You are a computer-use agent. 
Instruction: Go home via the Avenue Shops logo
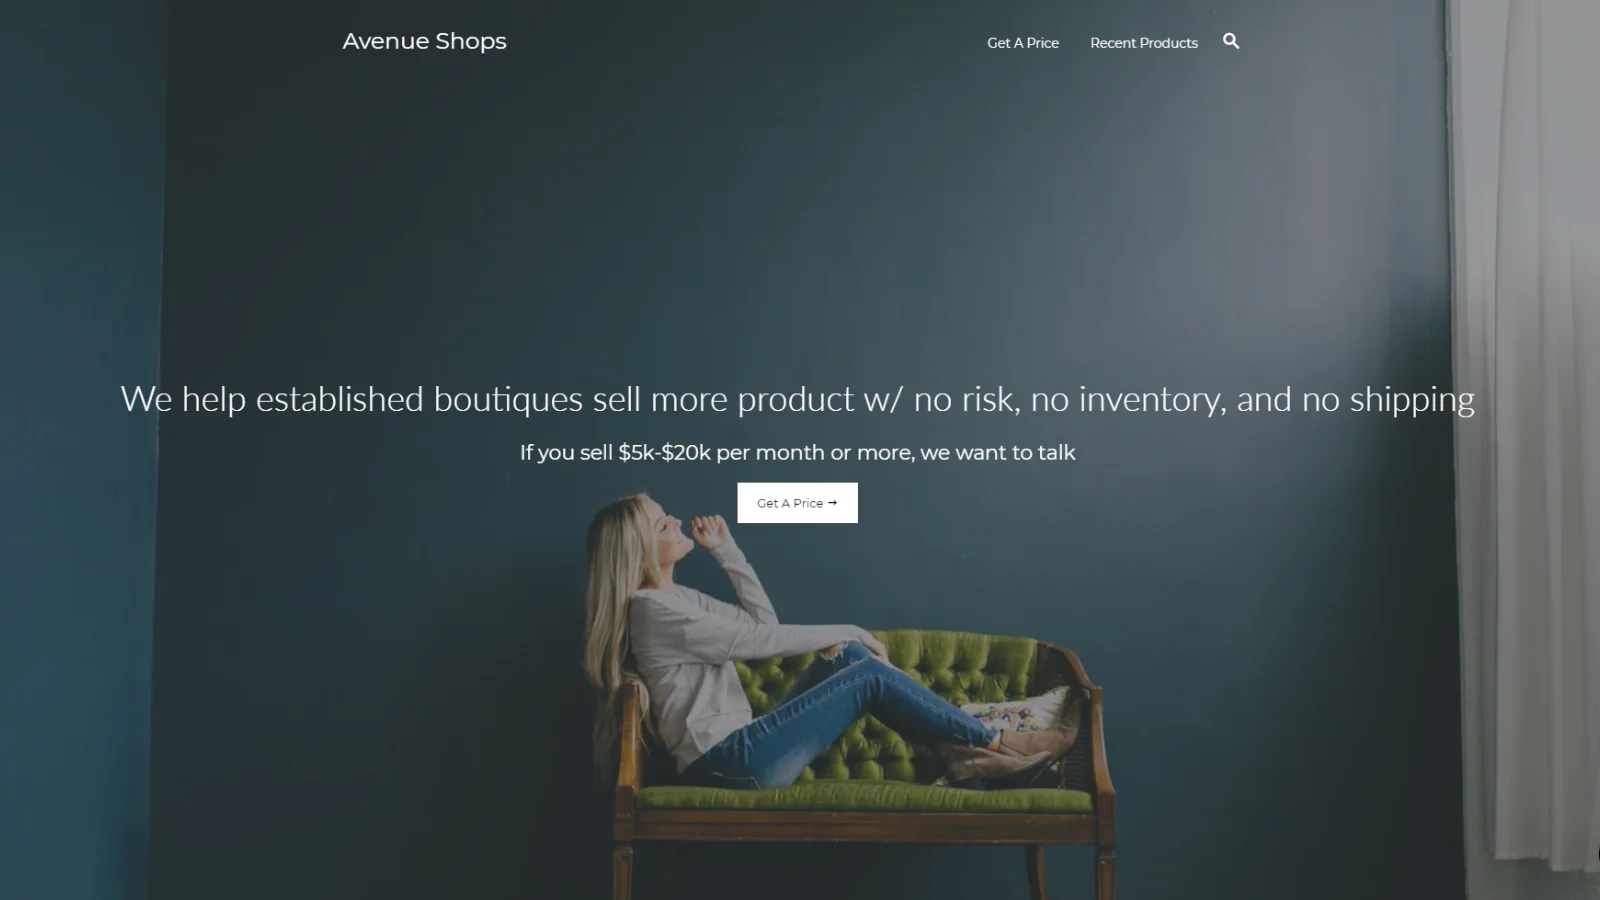coord(424,41)
